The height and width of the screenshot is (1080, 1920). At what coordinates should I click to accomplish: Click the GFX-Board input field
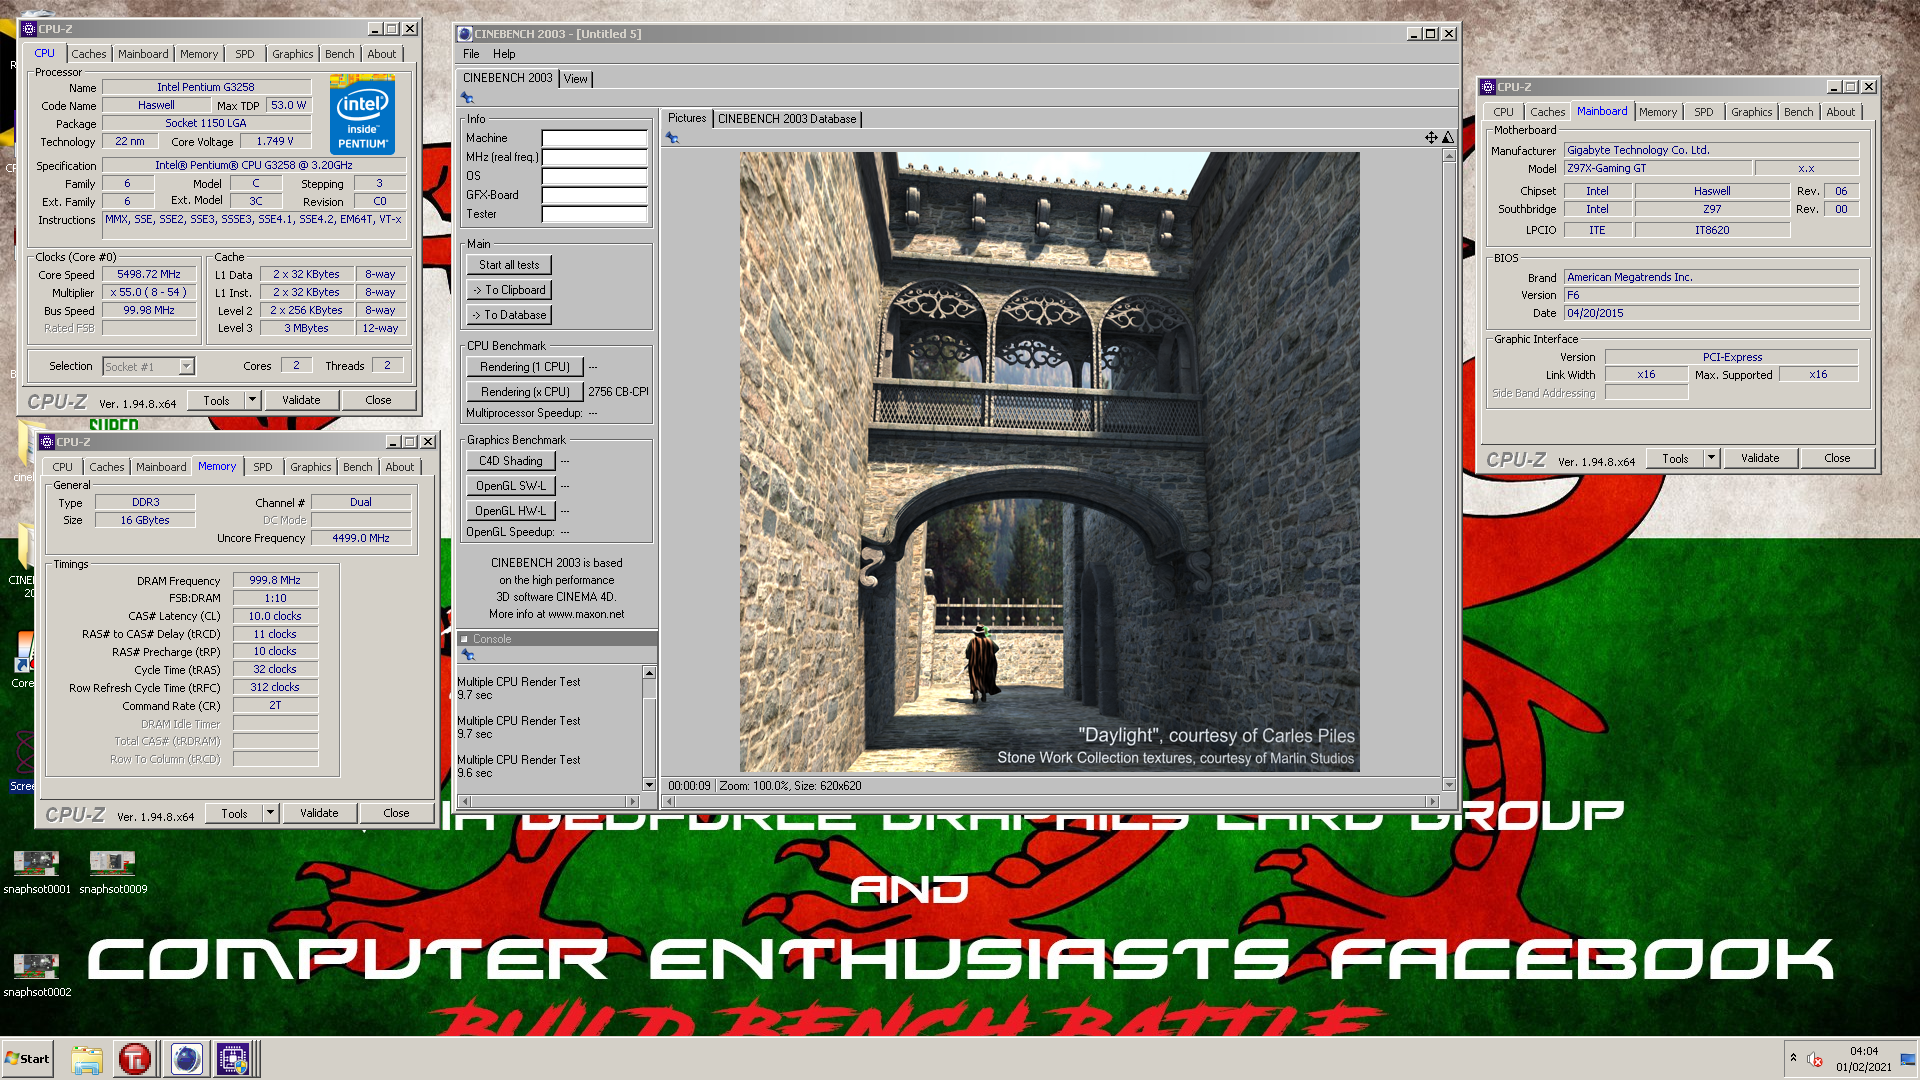(594, 195)
